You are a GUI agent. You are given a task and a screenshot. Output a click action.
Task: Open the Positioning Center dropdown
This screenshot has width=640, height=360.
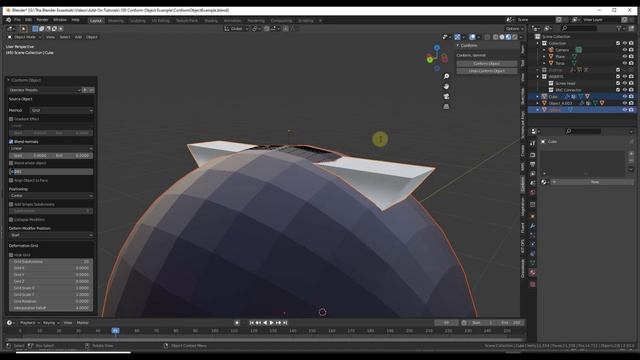(51, 196)
